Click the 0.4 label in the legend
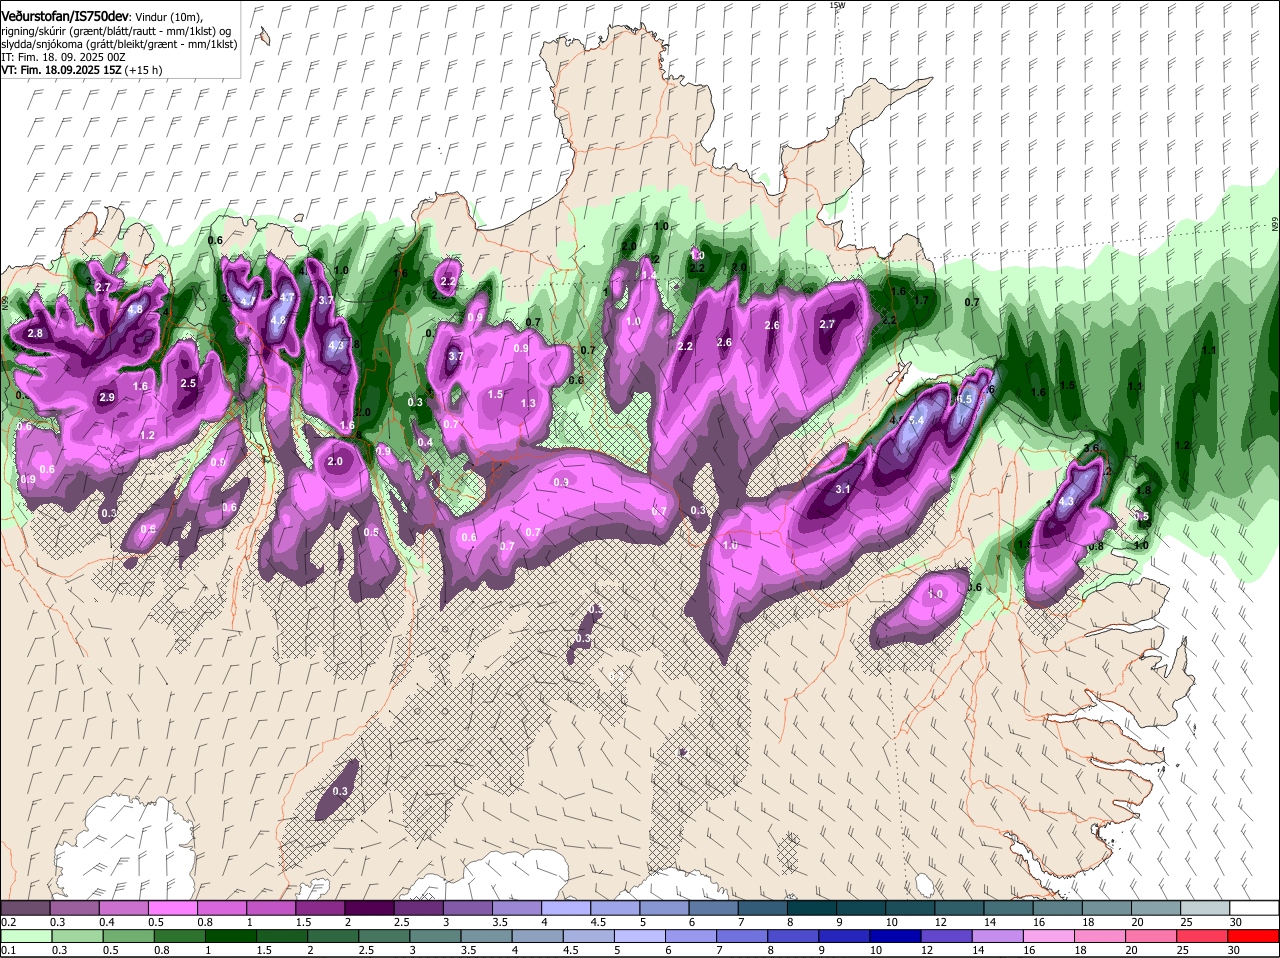The height and width of the screenshot is (958, 1280). (x=107, y=922)
